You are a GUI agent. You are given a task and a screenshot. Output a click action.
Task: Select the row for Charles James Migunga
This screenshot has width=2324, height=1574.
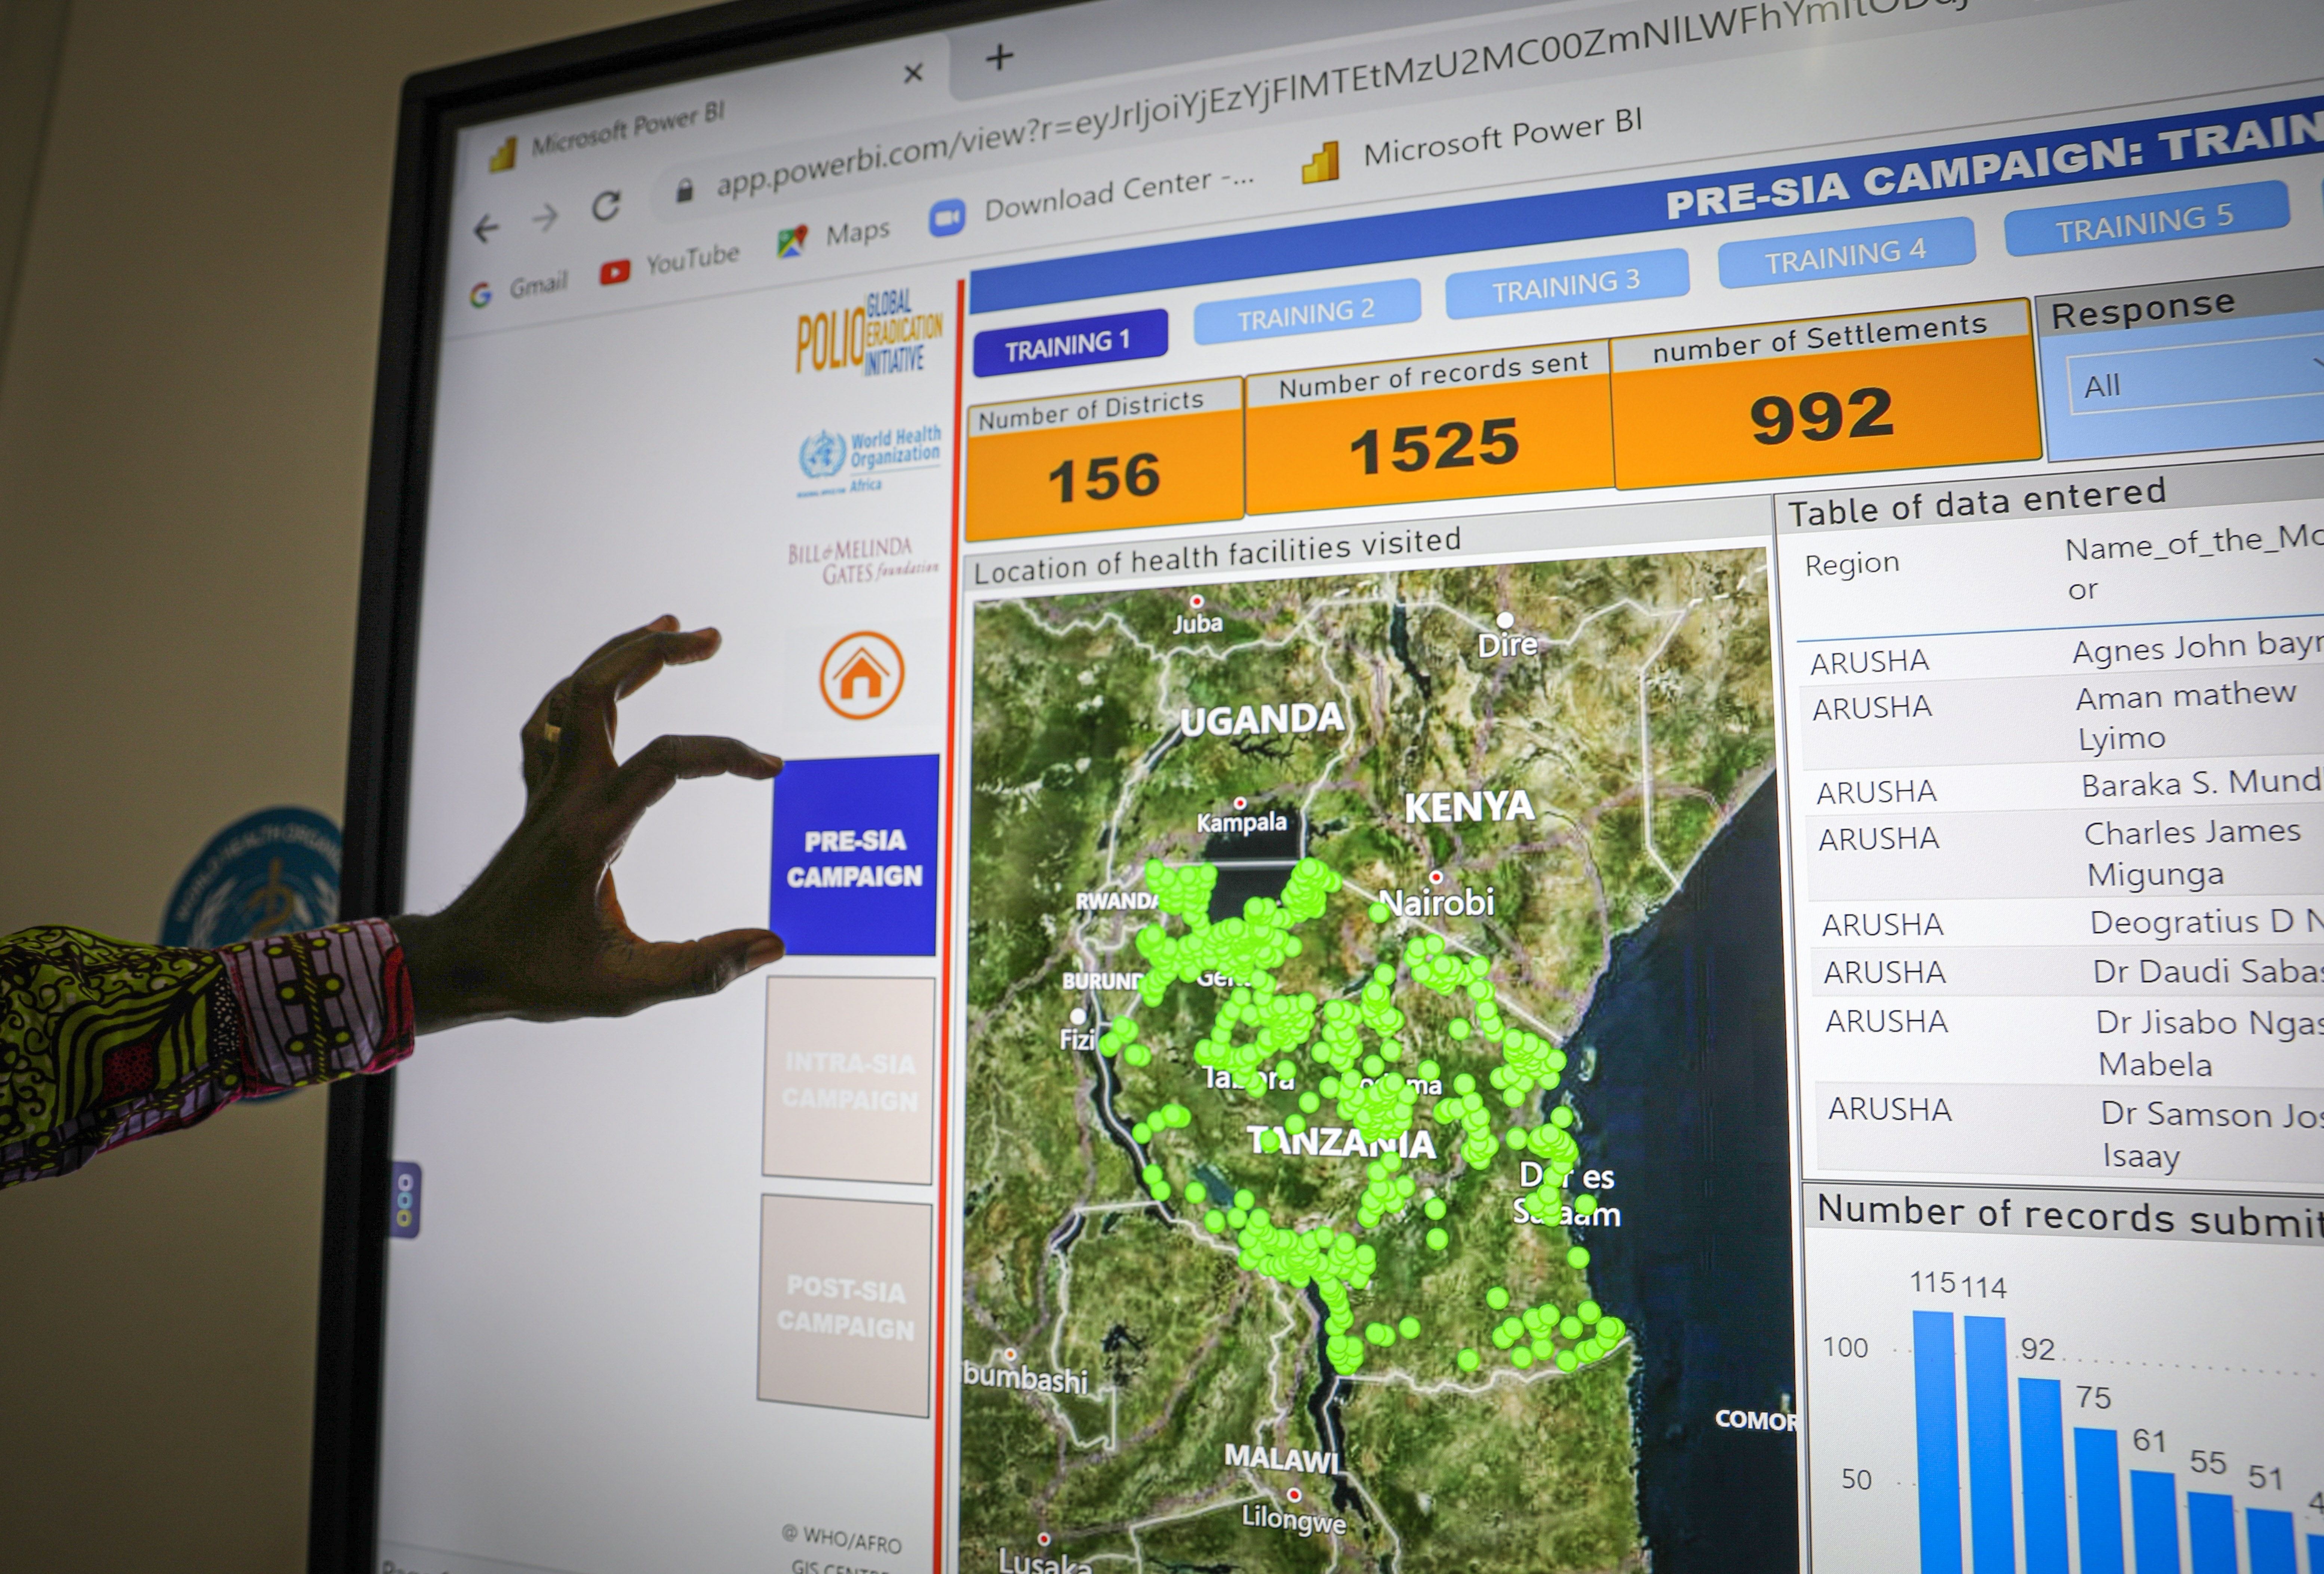[x=2066, y=855]
